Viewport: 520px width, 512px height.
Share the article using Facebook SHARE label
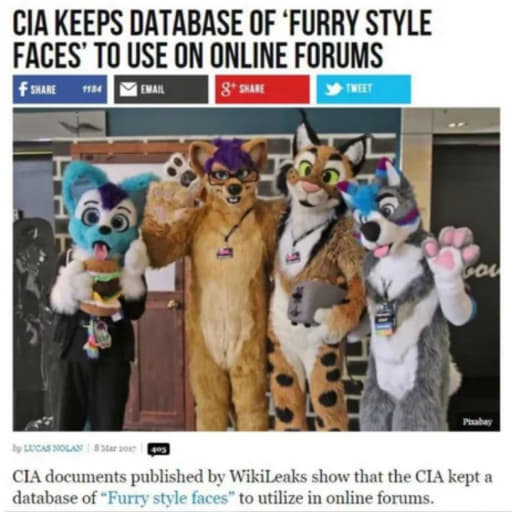[x=43, y=89]
